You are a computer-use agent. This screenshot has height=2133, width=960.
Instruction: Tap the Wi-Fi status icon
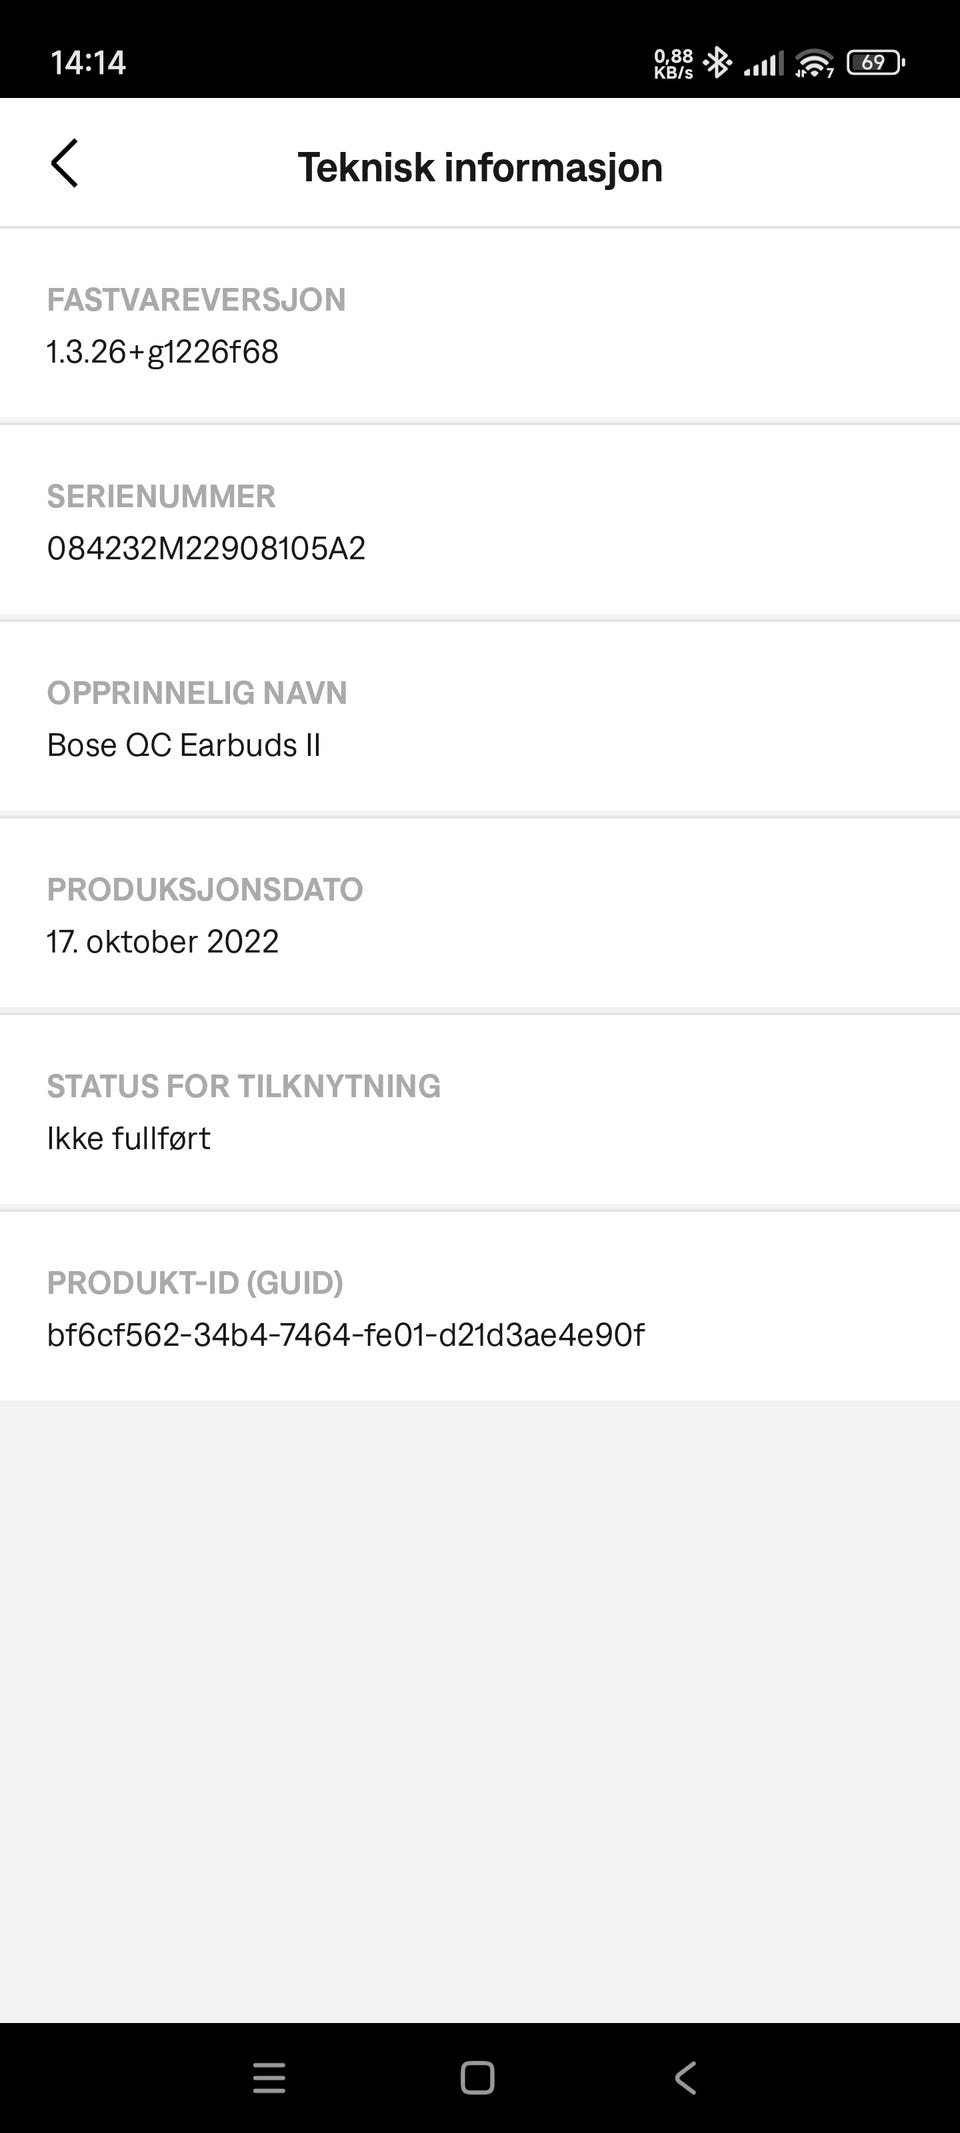(x=814, y=64)
